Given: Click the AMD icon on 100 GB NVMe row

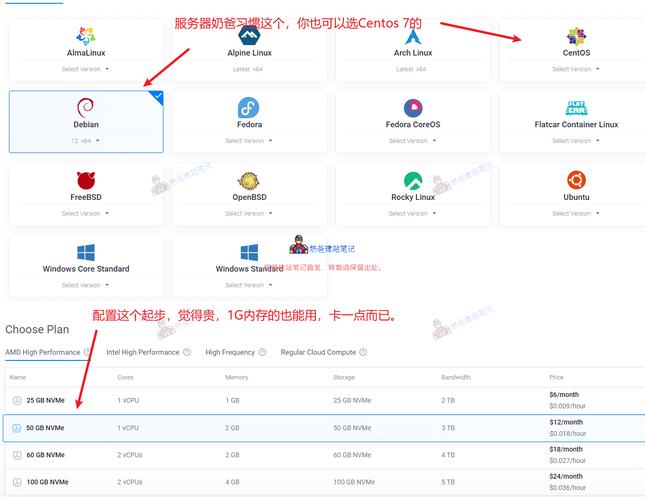Looking at the screenshot, I should click(x=17, y=482).
